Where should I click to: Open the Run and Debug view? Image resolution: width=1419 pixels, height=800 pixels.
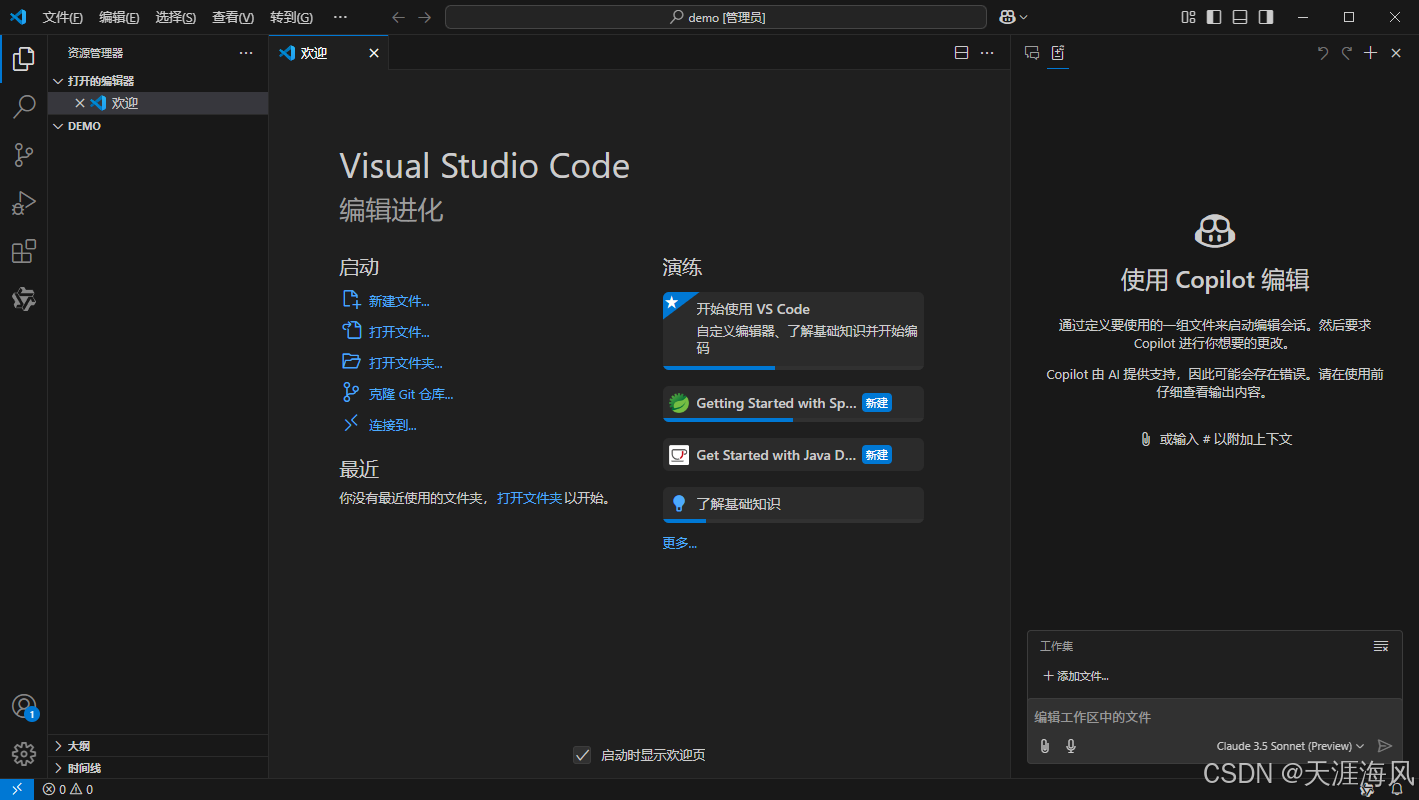(24, 203)
